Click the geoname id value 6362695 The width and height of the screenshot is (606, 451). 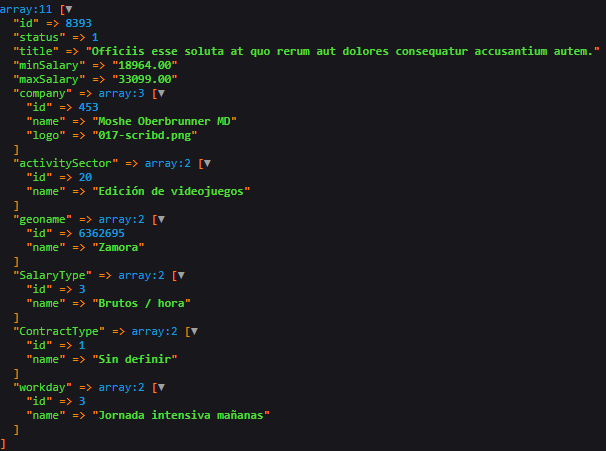102,233
